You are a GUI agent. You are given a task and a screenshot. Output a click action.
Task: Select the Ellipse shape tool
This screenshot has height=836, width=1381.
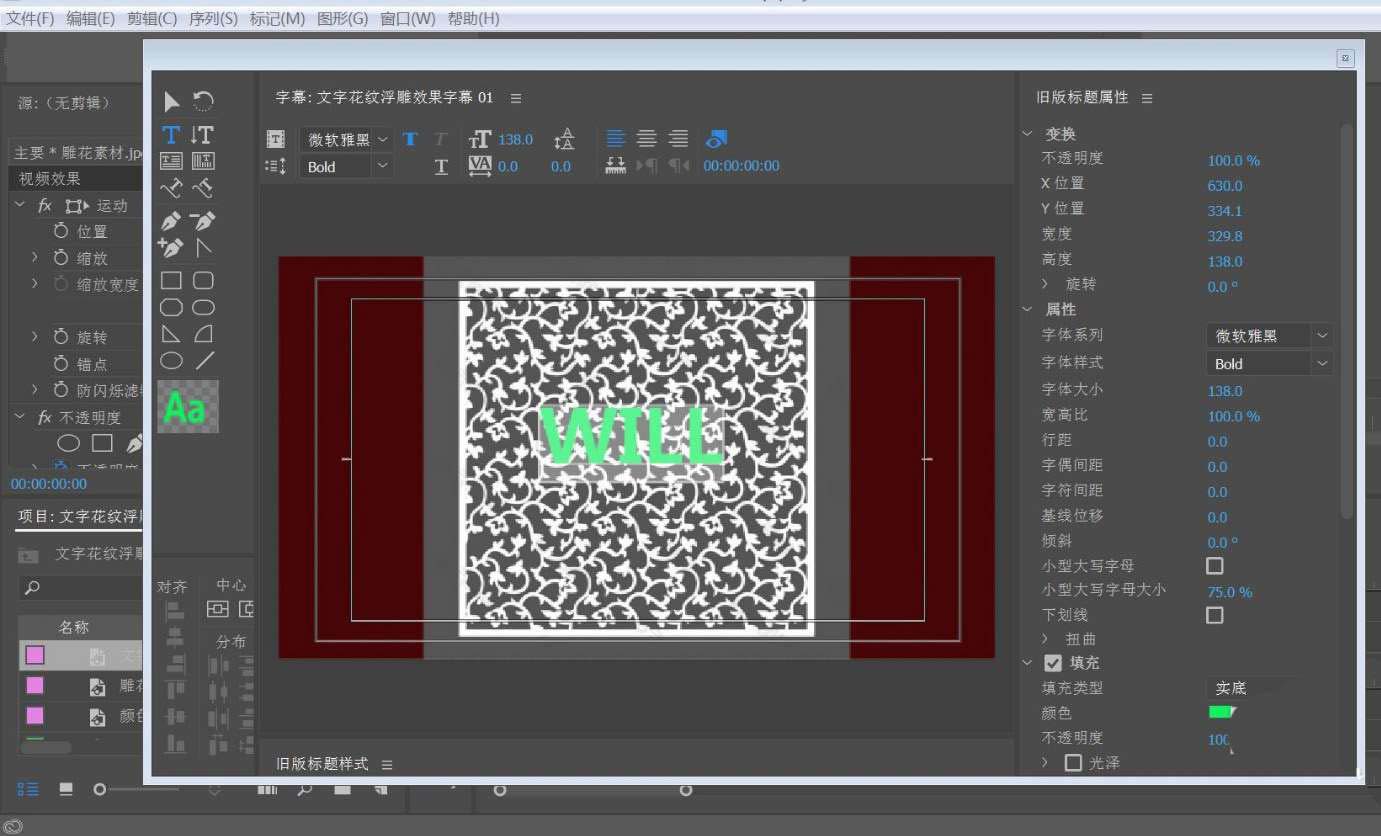172,361
